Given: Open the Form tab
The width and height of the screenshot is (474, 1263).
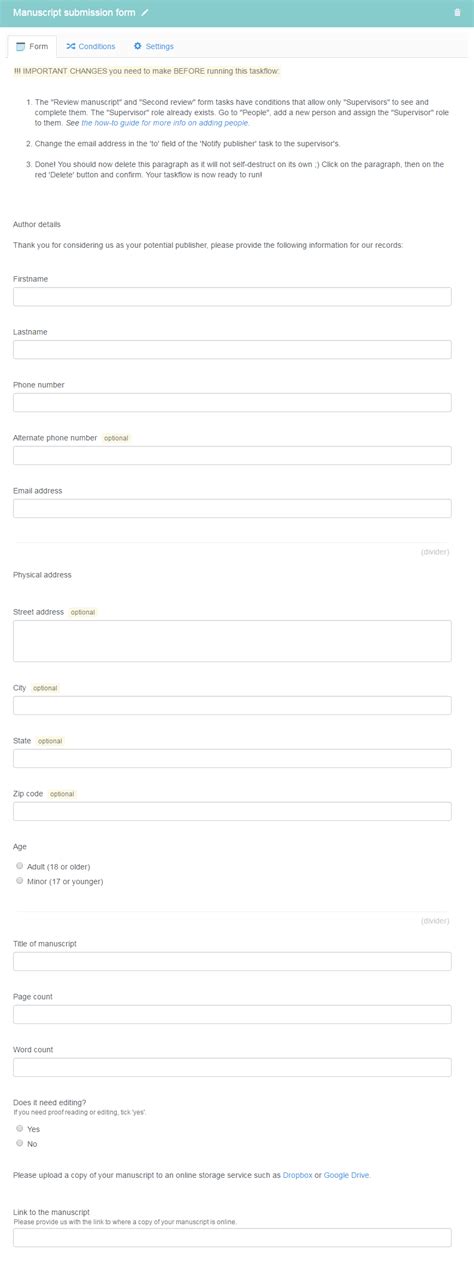Looking at the screenshot, I should [x=32, y=47].
